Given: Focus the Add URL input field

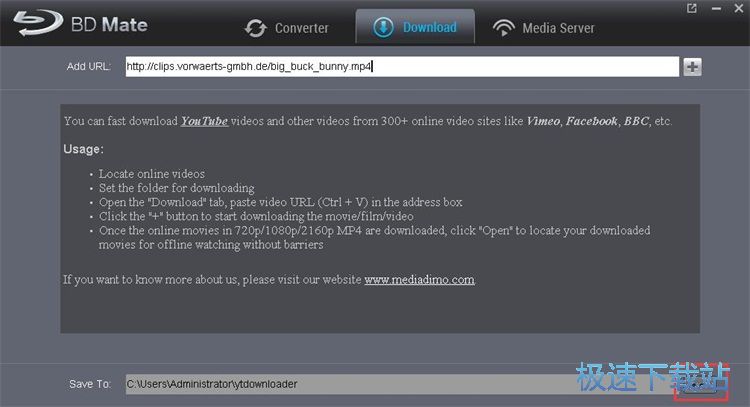Looking at the screenshot, I should [402, 66].
